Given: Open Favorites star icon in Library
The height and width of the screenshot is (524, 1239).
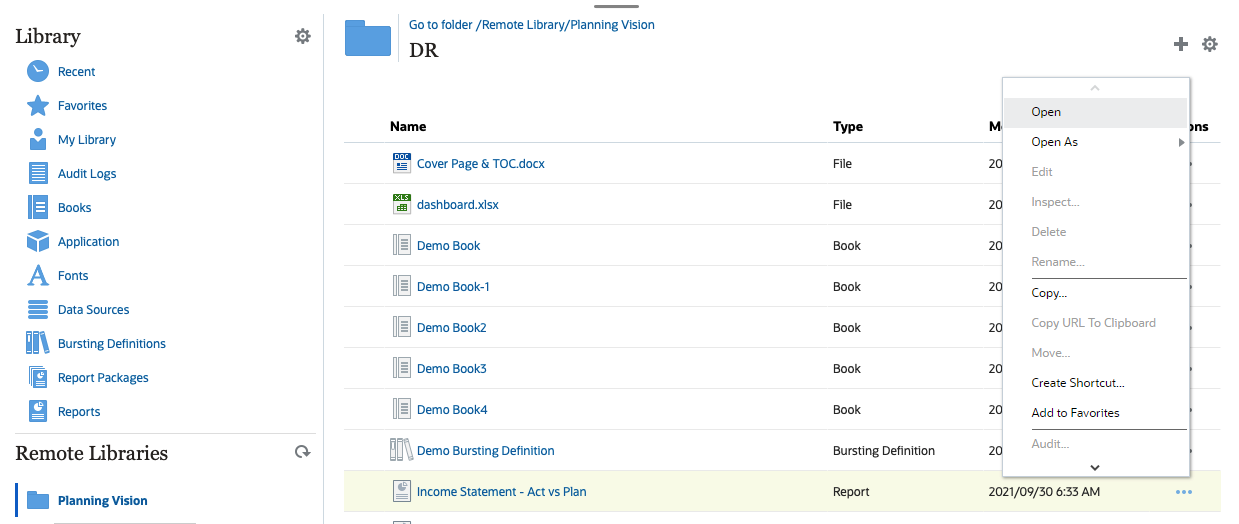Looking at the screenshot, I should coord(38,106).
